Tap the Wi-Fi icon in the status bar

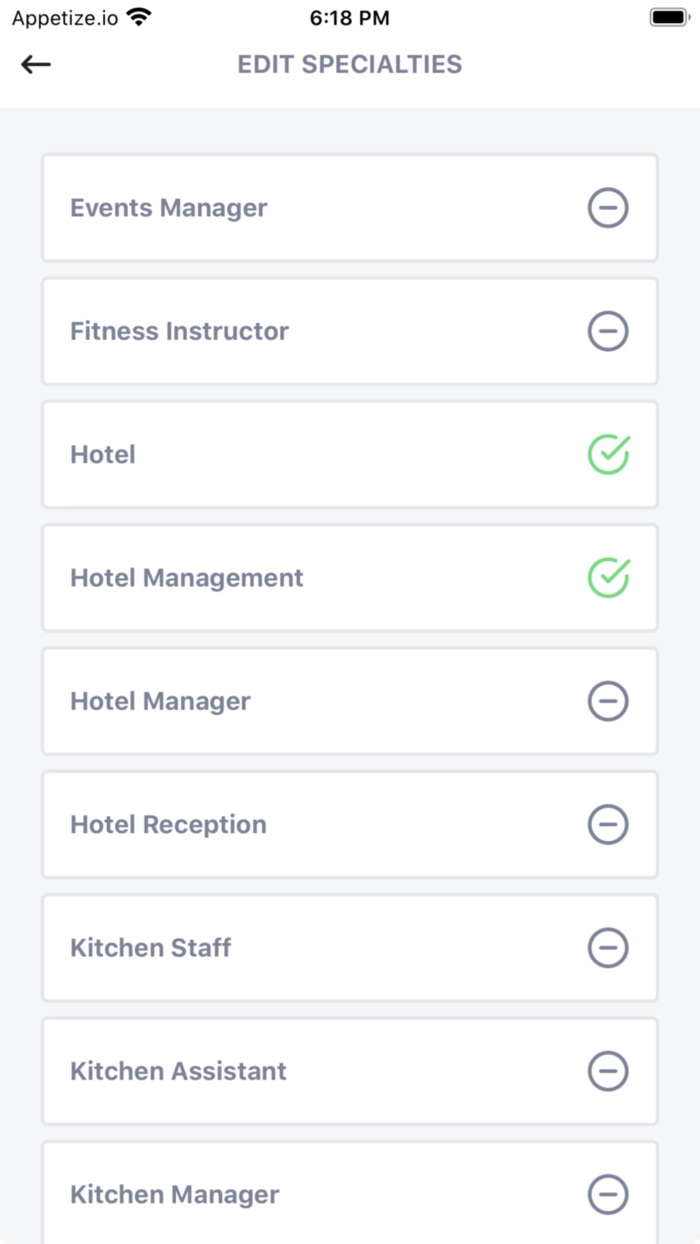click(x=140, y=16)
